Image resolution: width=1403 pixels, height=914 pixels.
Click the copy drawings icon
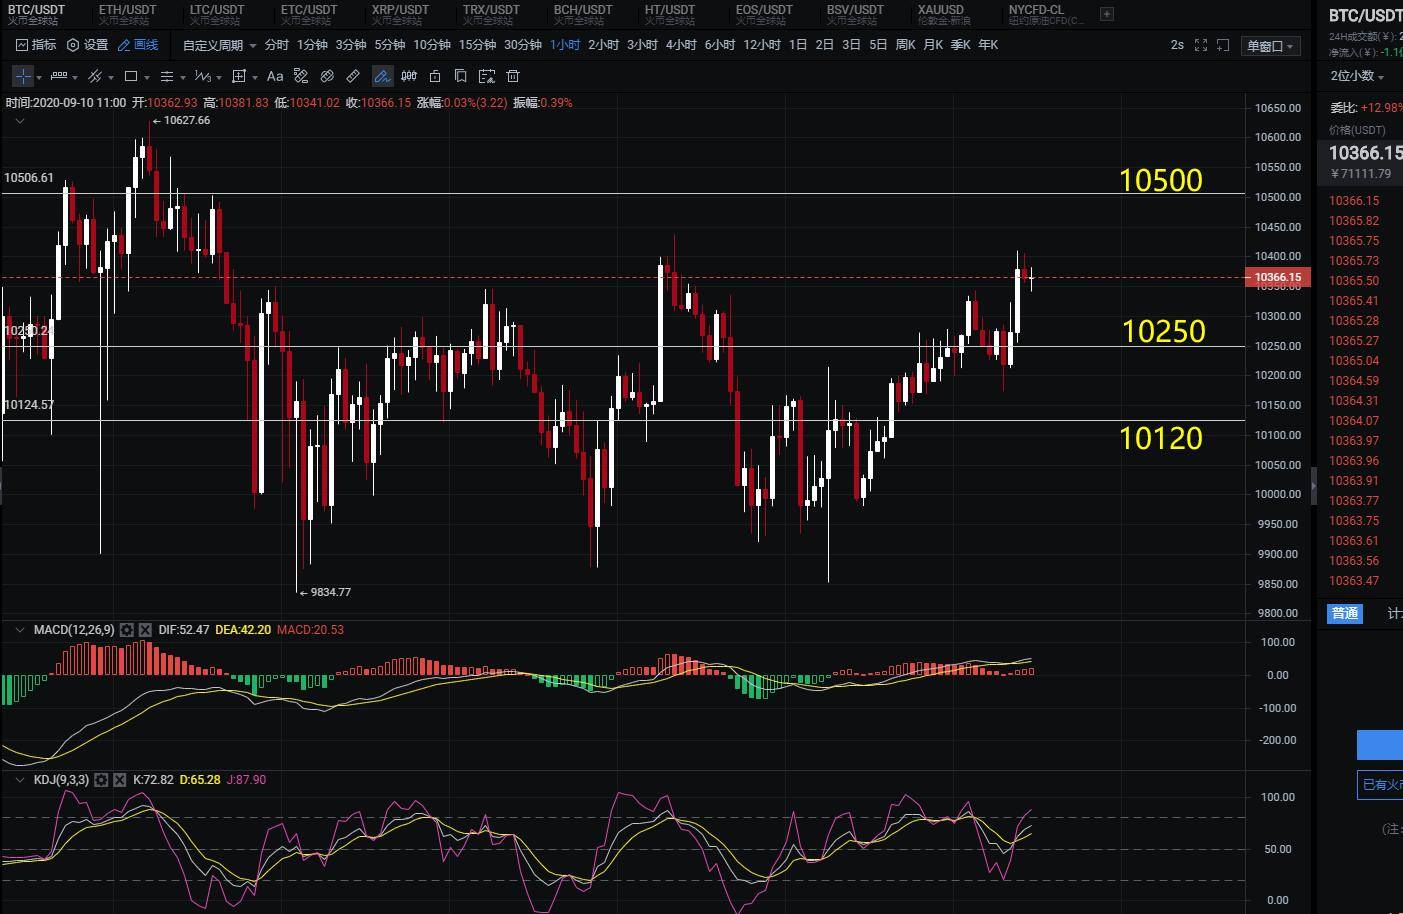(461, 76)
